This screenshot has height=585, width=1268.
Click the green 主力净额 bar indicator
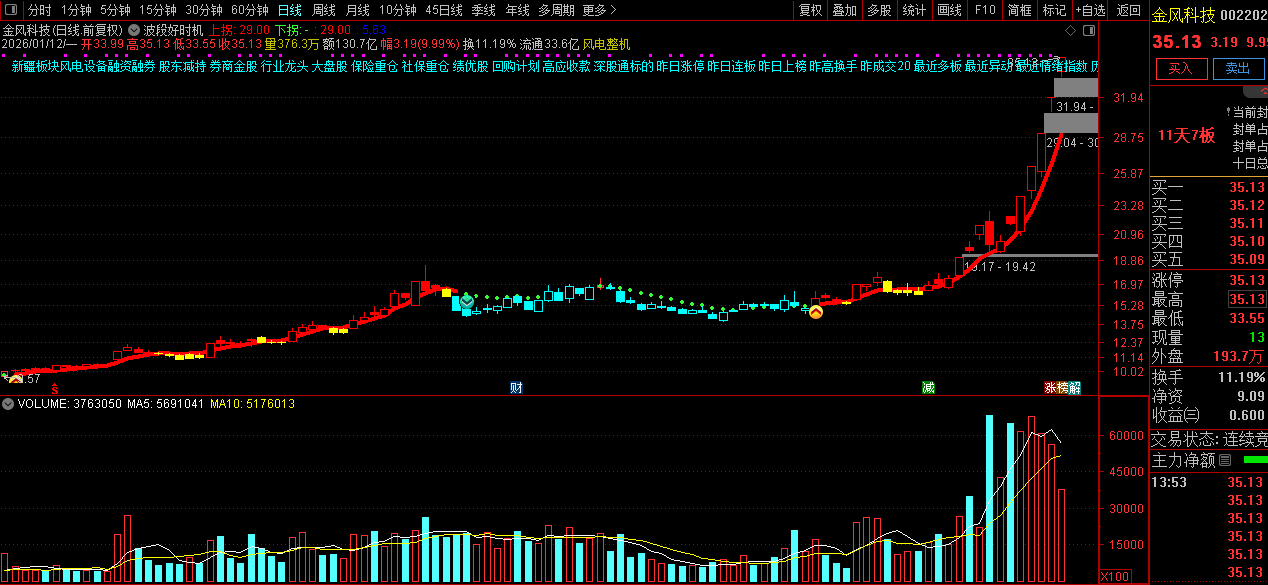pyautogui.click(x=1254, y=460)
